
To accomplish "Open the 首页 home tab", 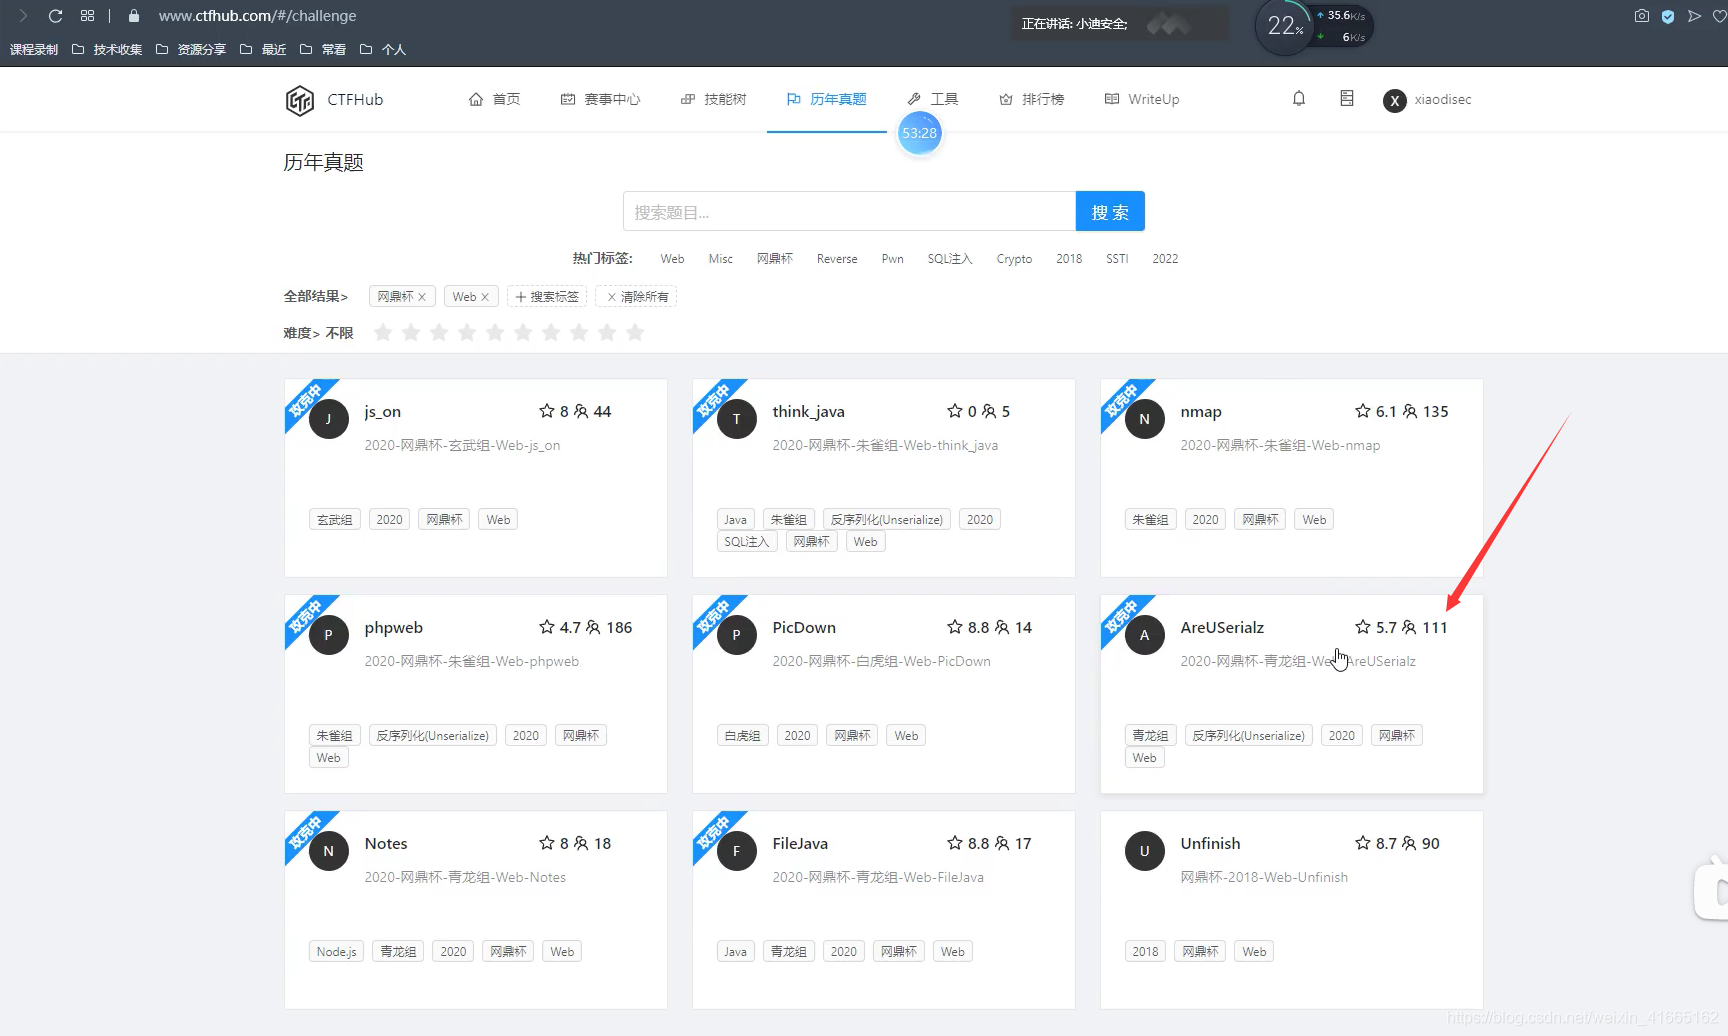I will click(495, 99).
